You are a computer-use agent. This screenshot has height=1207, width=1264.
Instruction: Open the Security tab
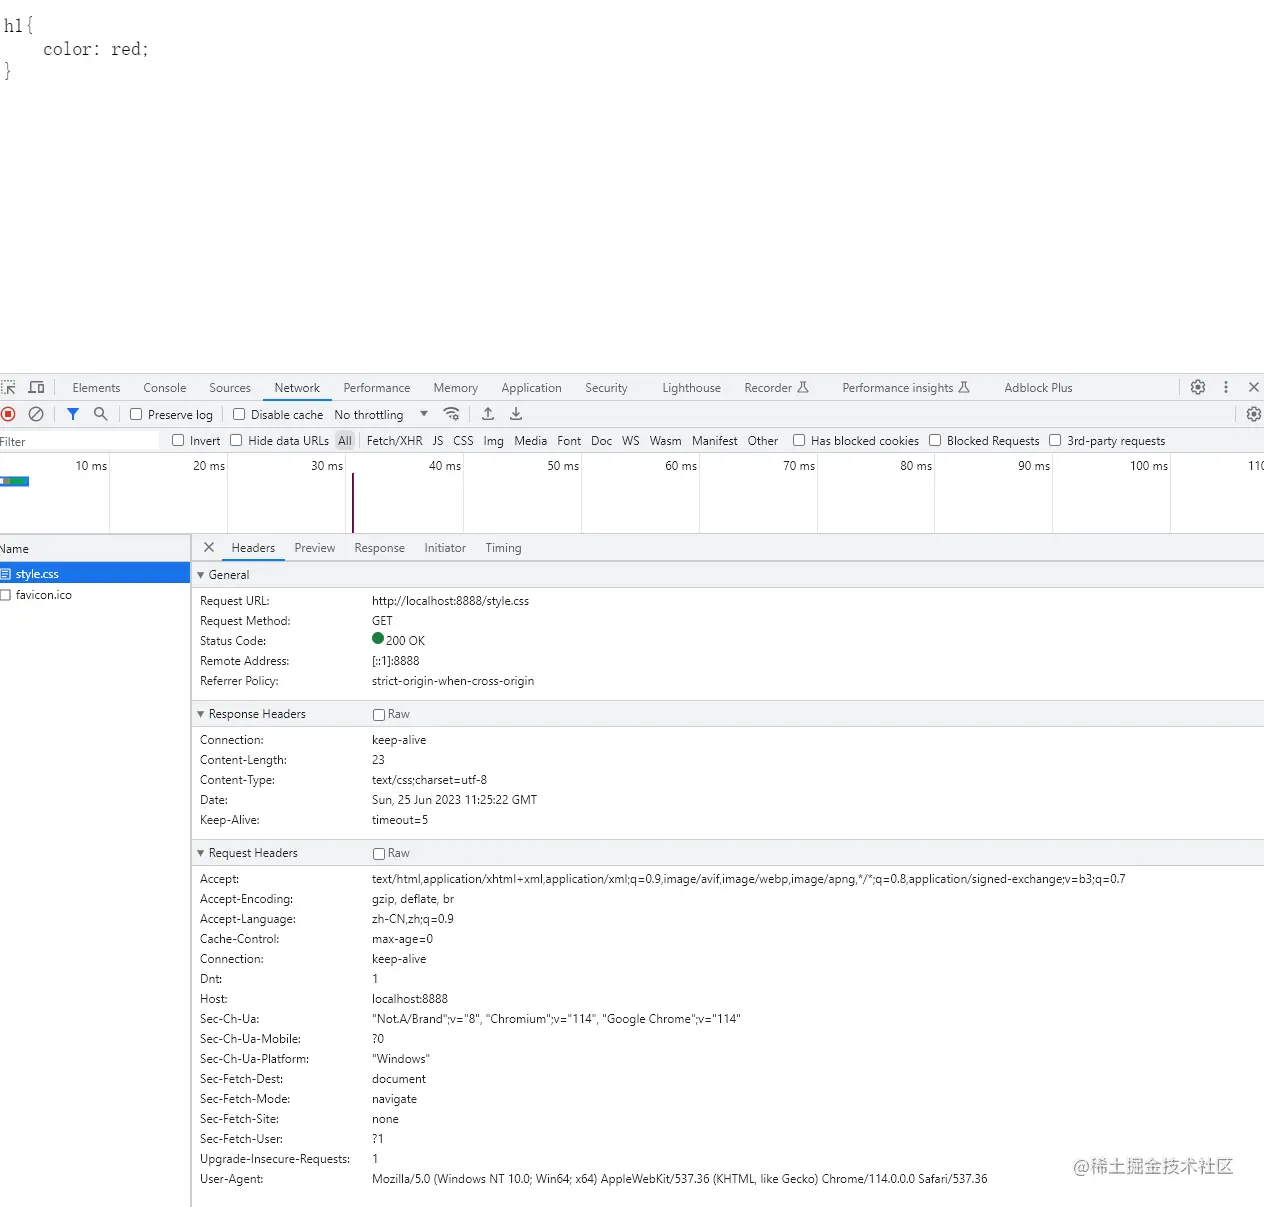606,388
